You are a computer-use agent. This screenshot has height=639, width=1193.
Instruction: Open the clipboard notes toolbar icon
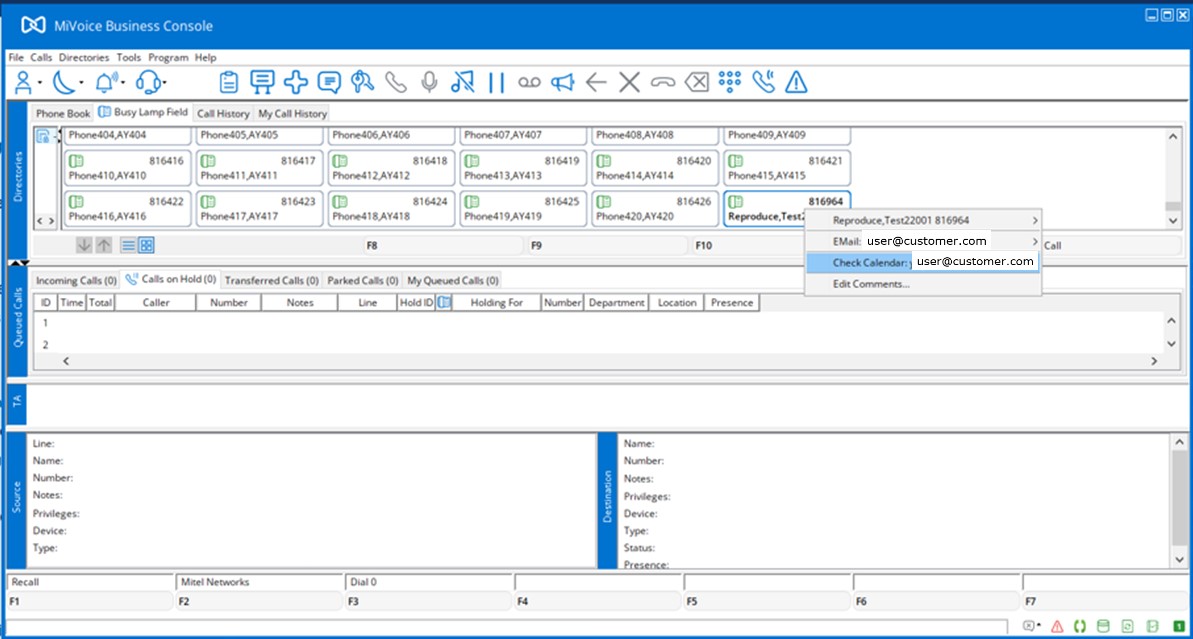pos(228,82)
